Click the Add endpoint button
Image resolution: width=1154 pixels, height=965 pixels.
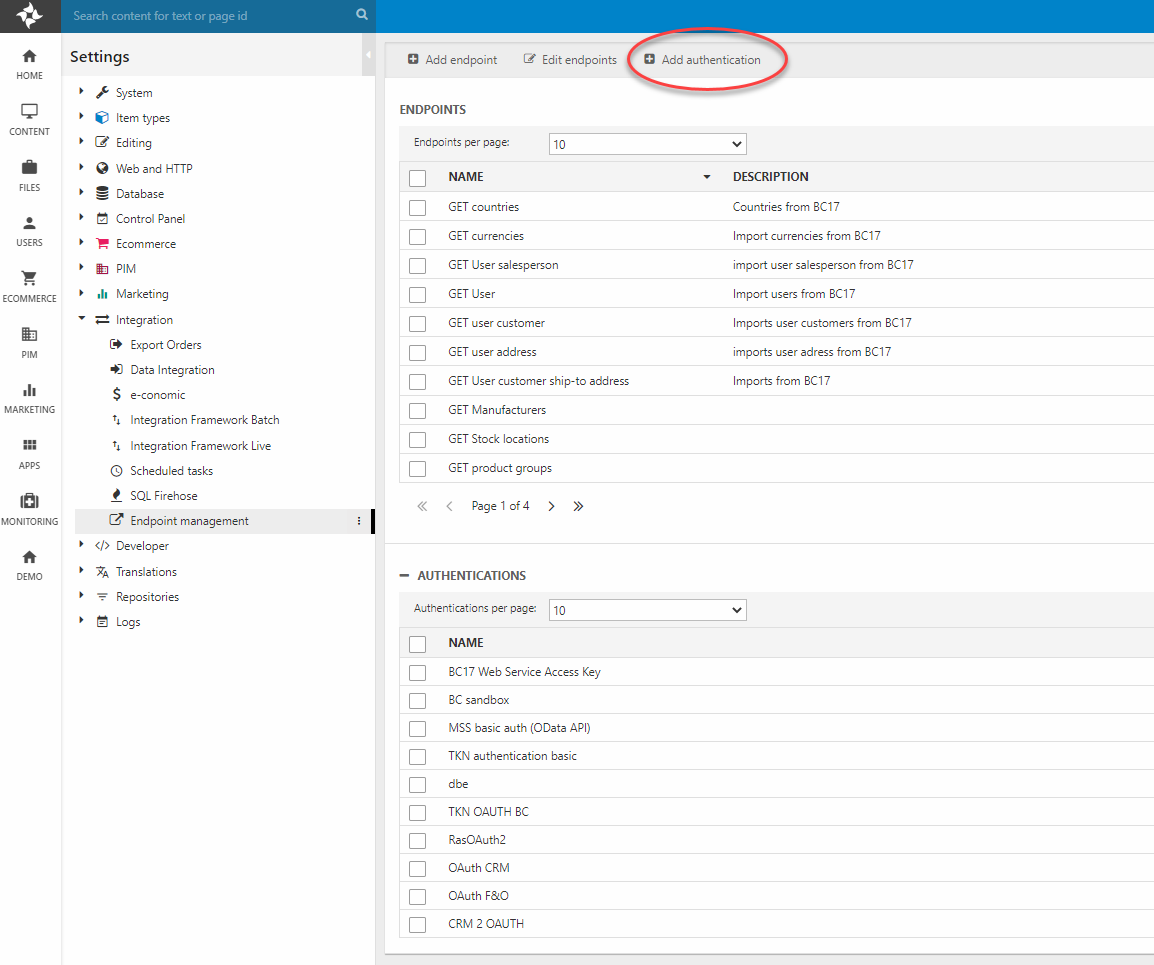coord(452,60)
